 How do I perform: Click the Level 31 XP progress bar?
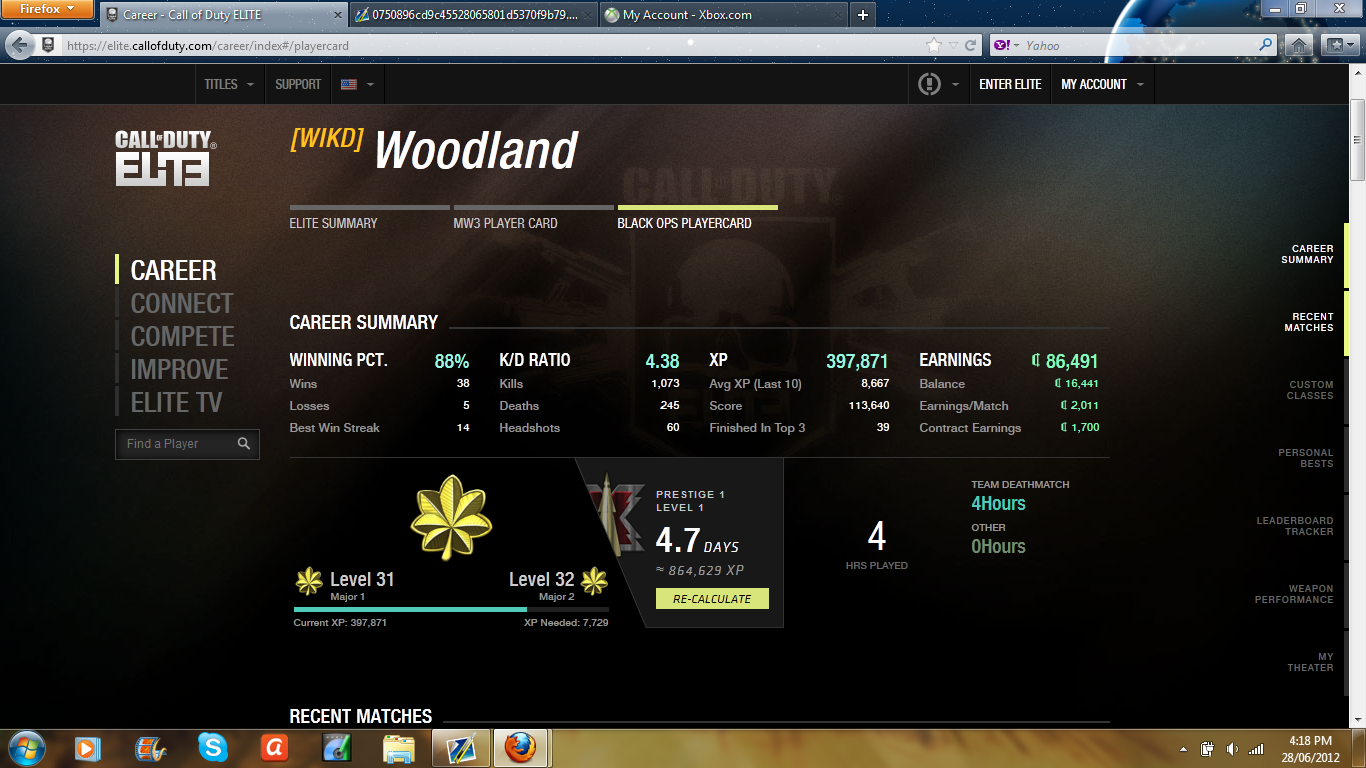coord(451,609)
